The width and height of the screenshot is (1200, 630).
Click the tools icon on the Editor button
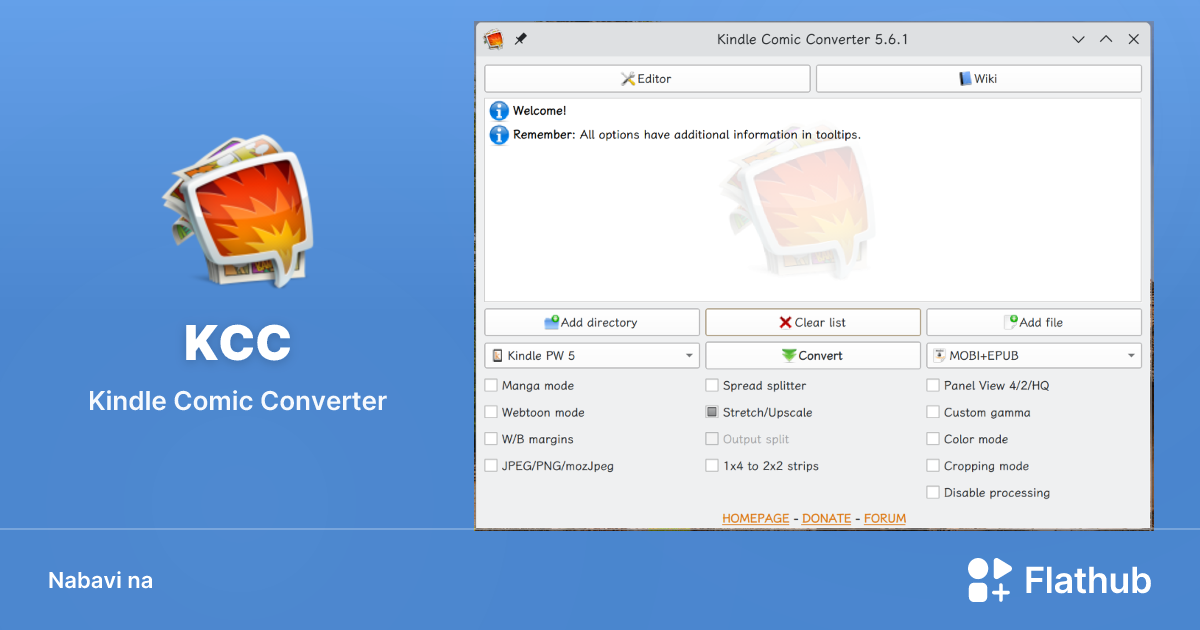tap(627, 78)
